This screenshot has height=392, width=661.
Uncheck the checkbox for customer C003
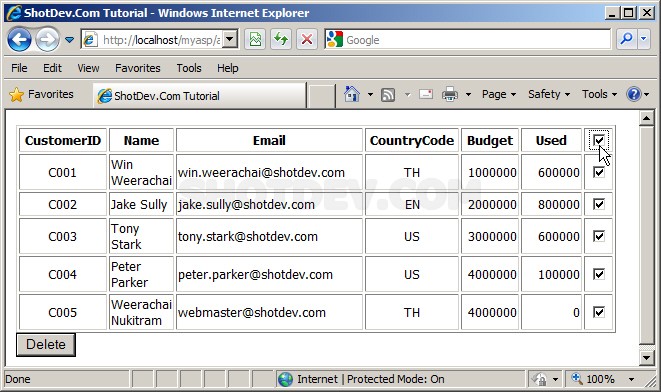click(x=599, y=236)
